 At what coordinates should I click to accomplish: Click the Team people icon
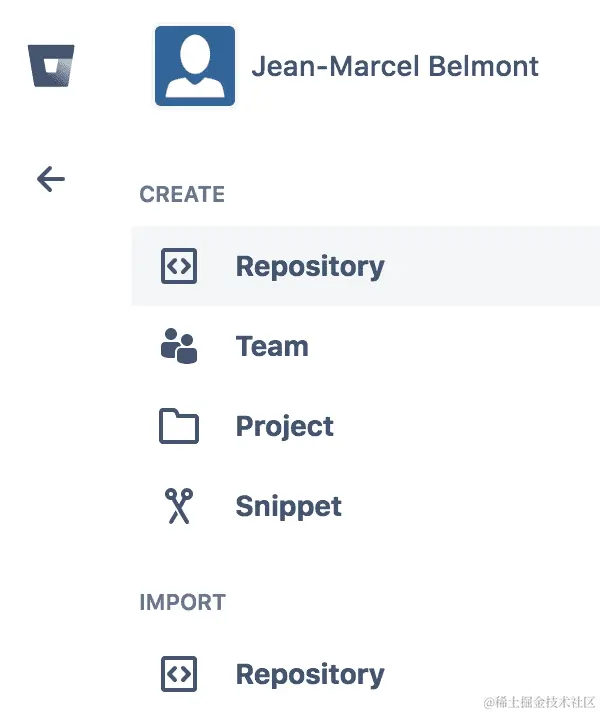tap(179, 346)
